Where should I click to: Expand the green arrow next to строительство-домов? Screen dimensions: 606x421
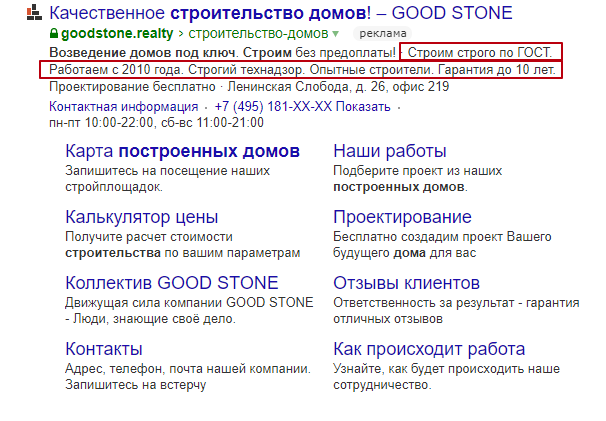point(335,34)
